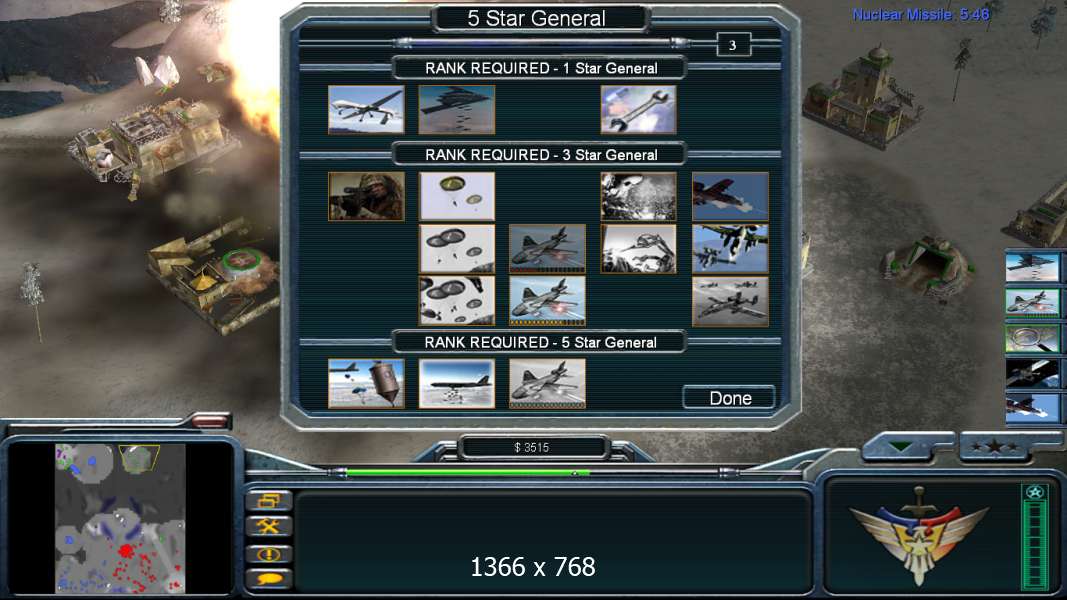This screenshot has width=1067, height=600.
Task: Pick the sniper Pathfinder power icon
Action: tap(366, 196)
